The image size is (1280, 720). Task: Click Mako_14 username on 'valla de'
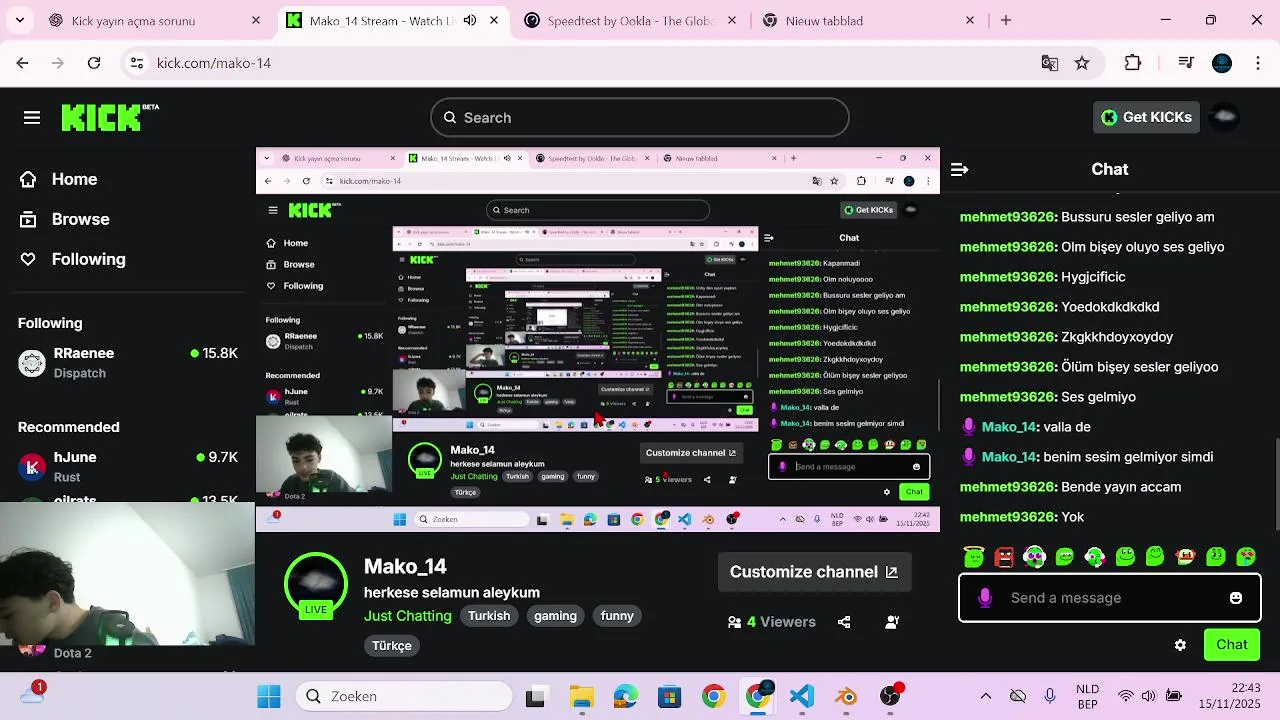pos(1009,427)
